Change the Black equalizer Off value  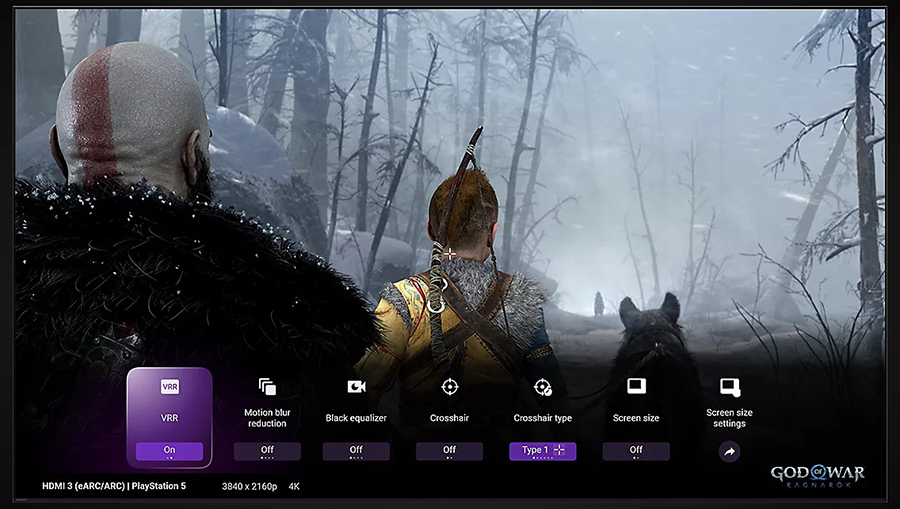coord(356,451)
